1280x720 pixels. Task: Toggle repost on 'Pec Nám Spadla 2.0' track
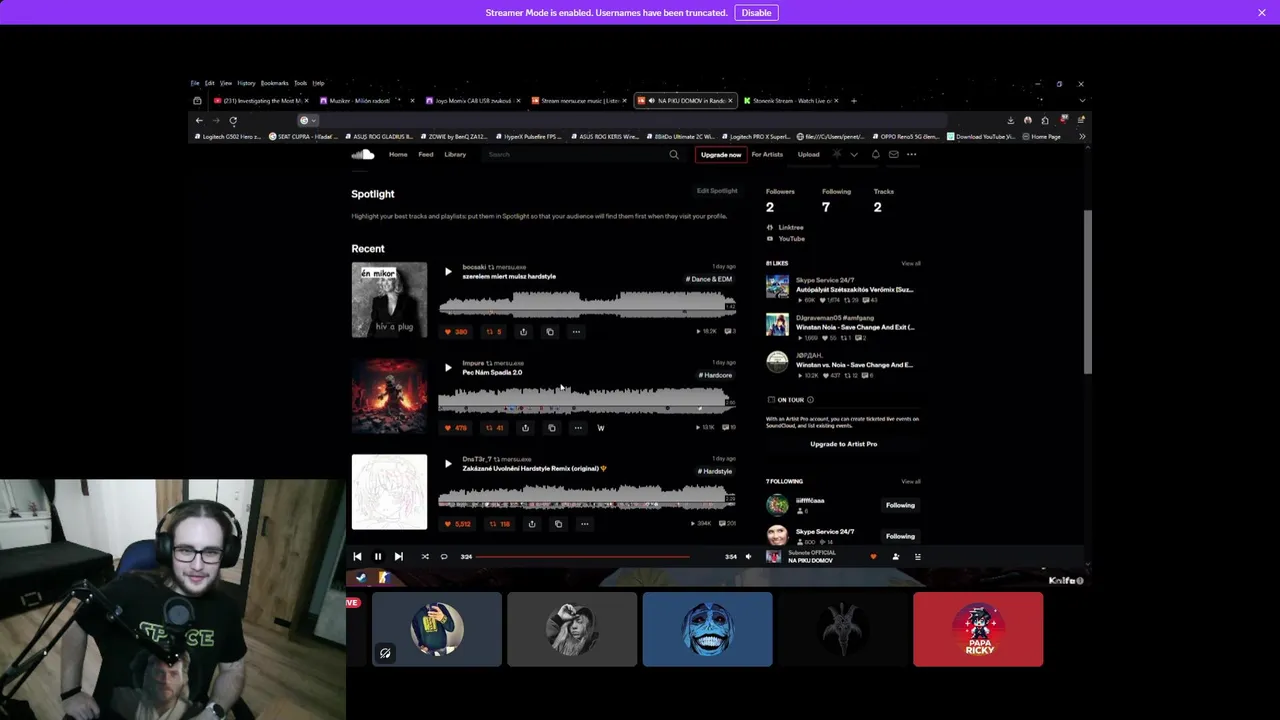(495, 428)
